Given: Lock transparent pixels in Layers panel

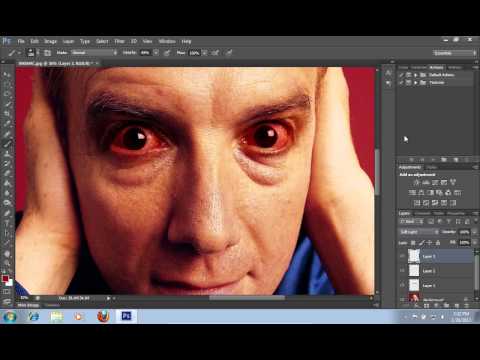Looking at the screenshot, I should 413,242.
